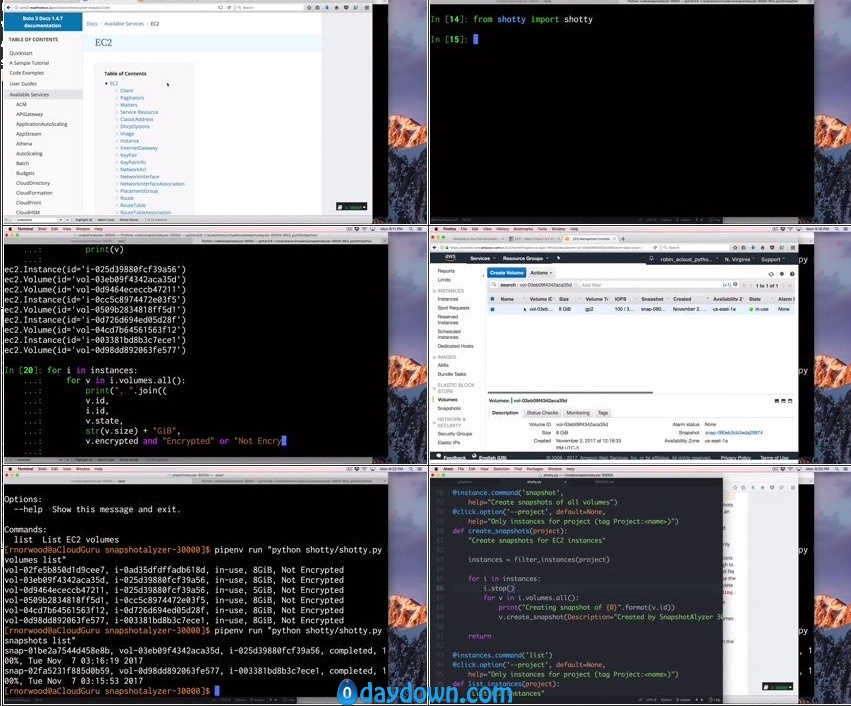The height and width of the screenshot is (706, 851).
Task: Click the find bar text field in the Boto docs window
Action: tap(33, 220)
